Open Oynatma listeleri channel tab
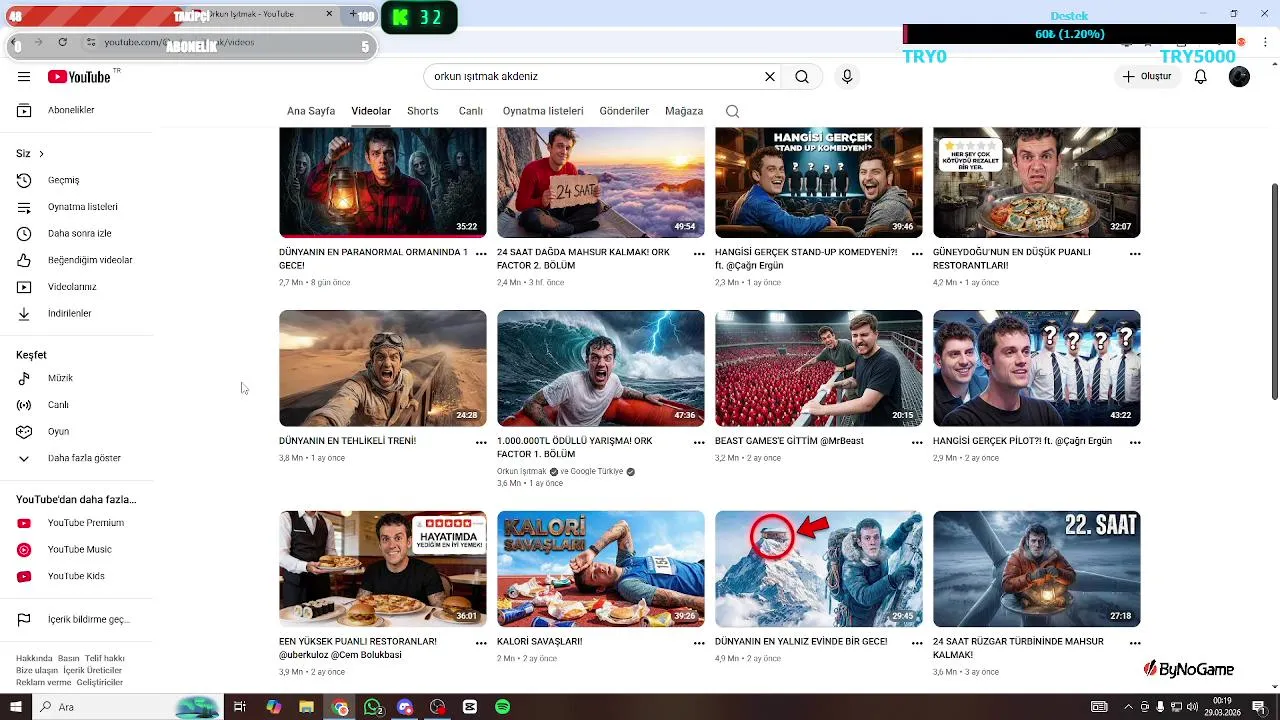1280x720 pixels. pyautogui.click(x=543, y=111)
